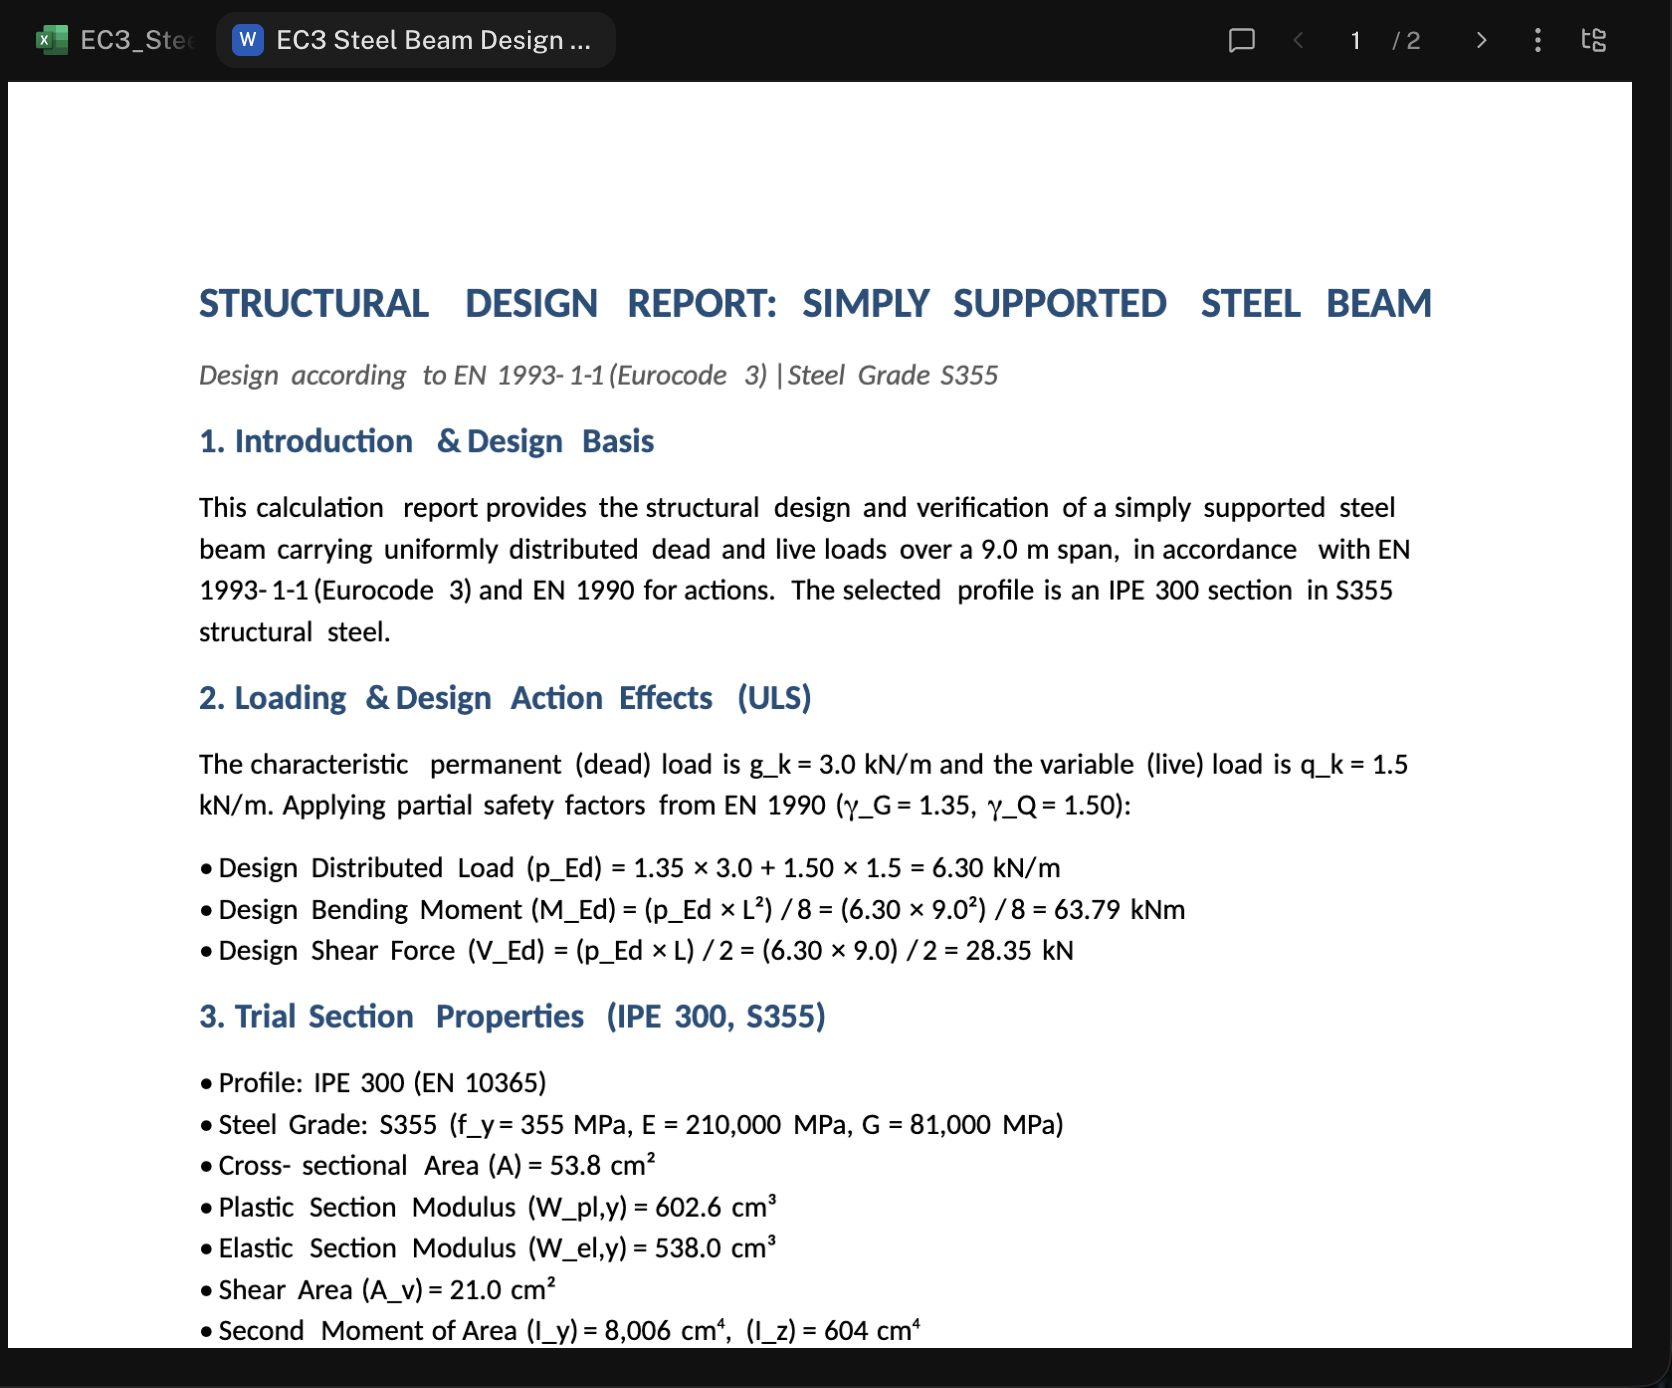Click the 'Profile: IPE 300 (EN 10365)' line

pyautogui.click(x=373, y=1083)
